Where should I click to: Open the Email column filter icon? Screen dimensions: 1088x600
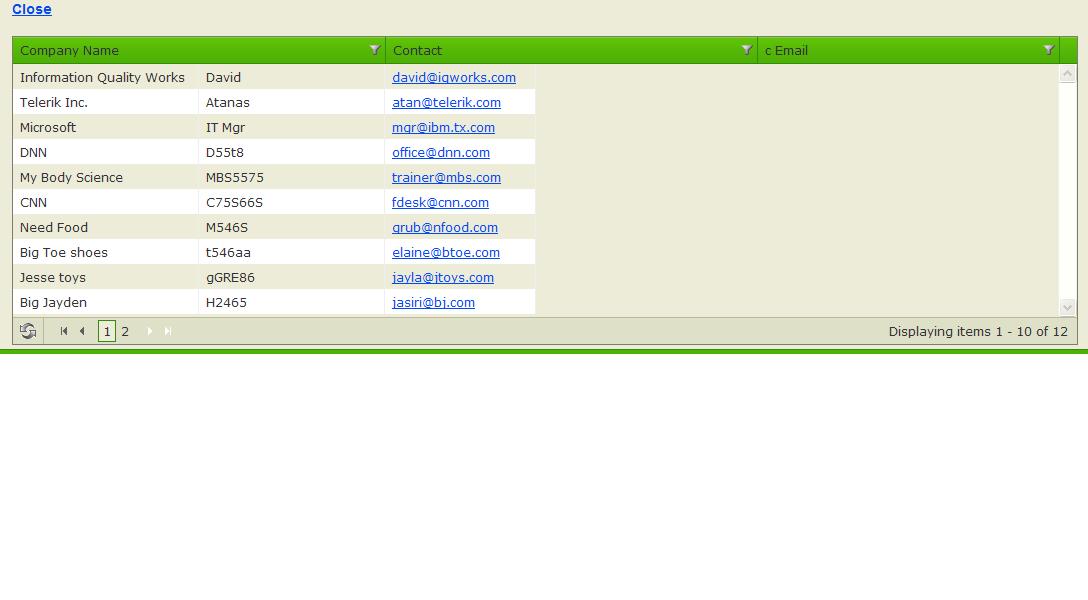click(x=1048, y=50)
